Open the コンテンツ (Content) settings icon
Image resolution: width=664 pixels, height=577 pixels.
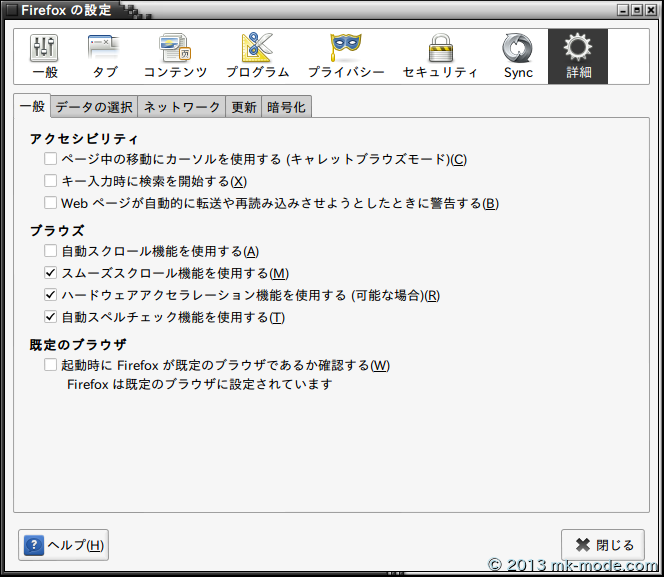tap(175, 56)
